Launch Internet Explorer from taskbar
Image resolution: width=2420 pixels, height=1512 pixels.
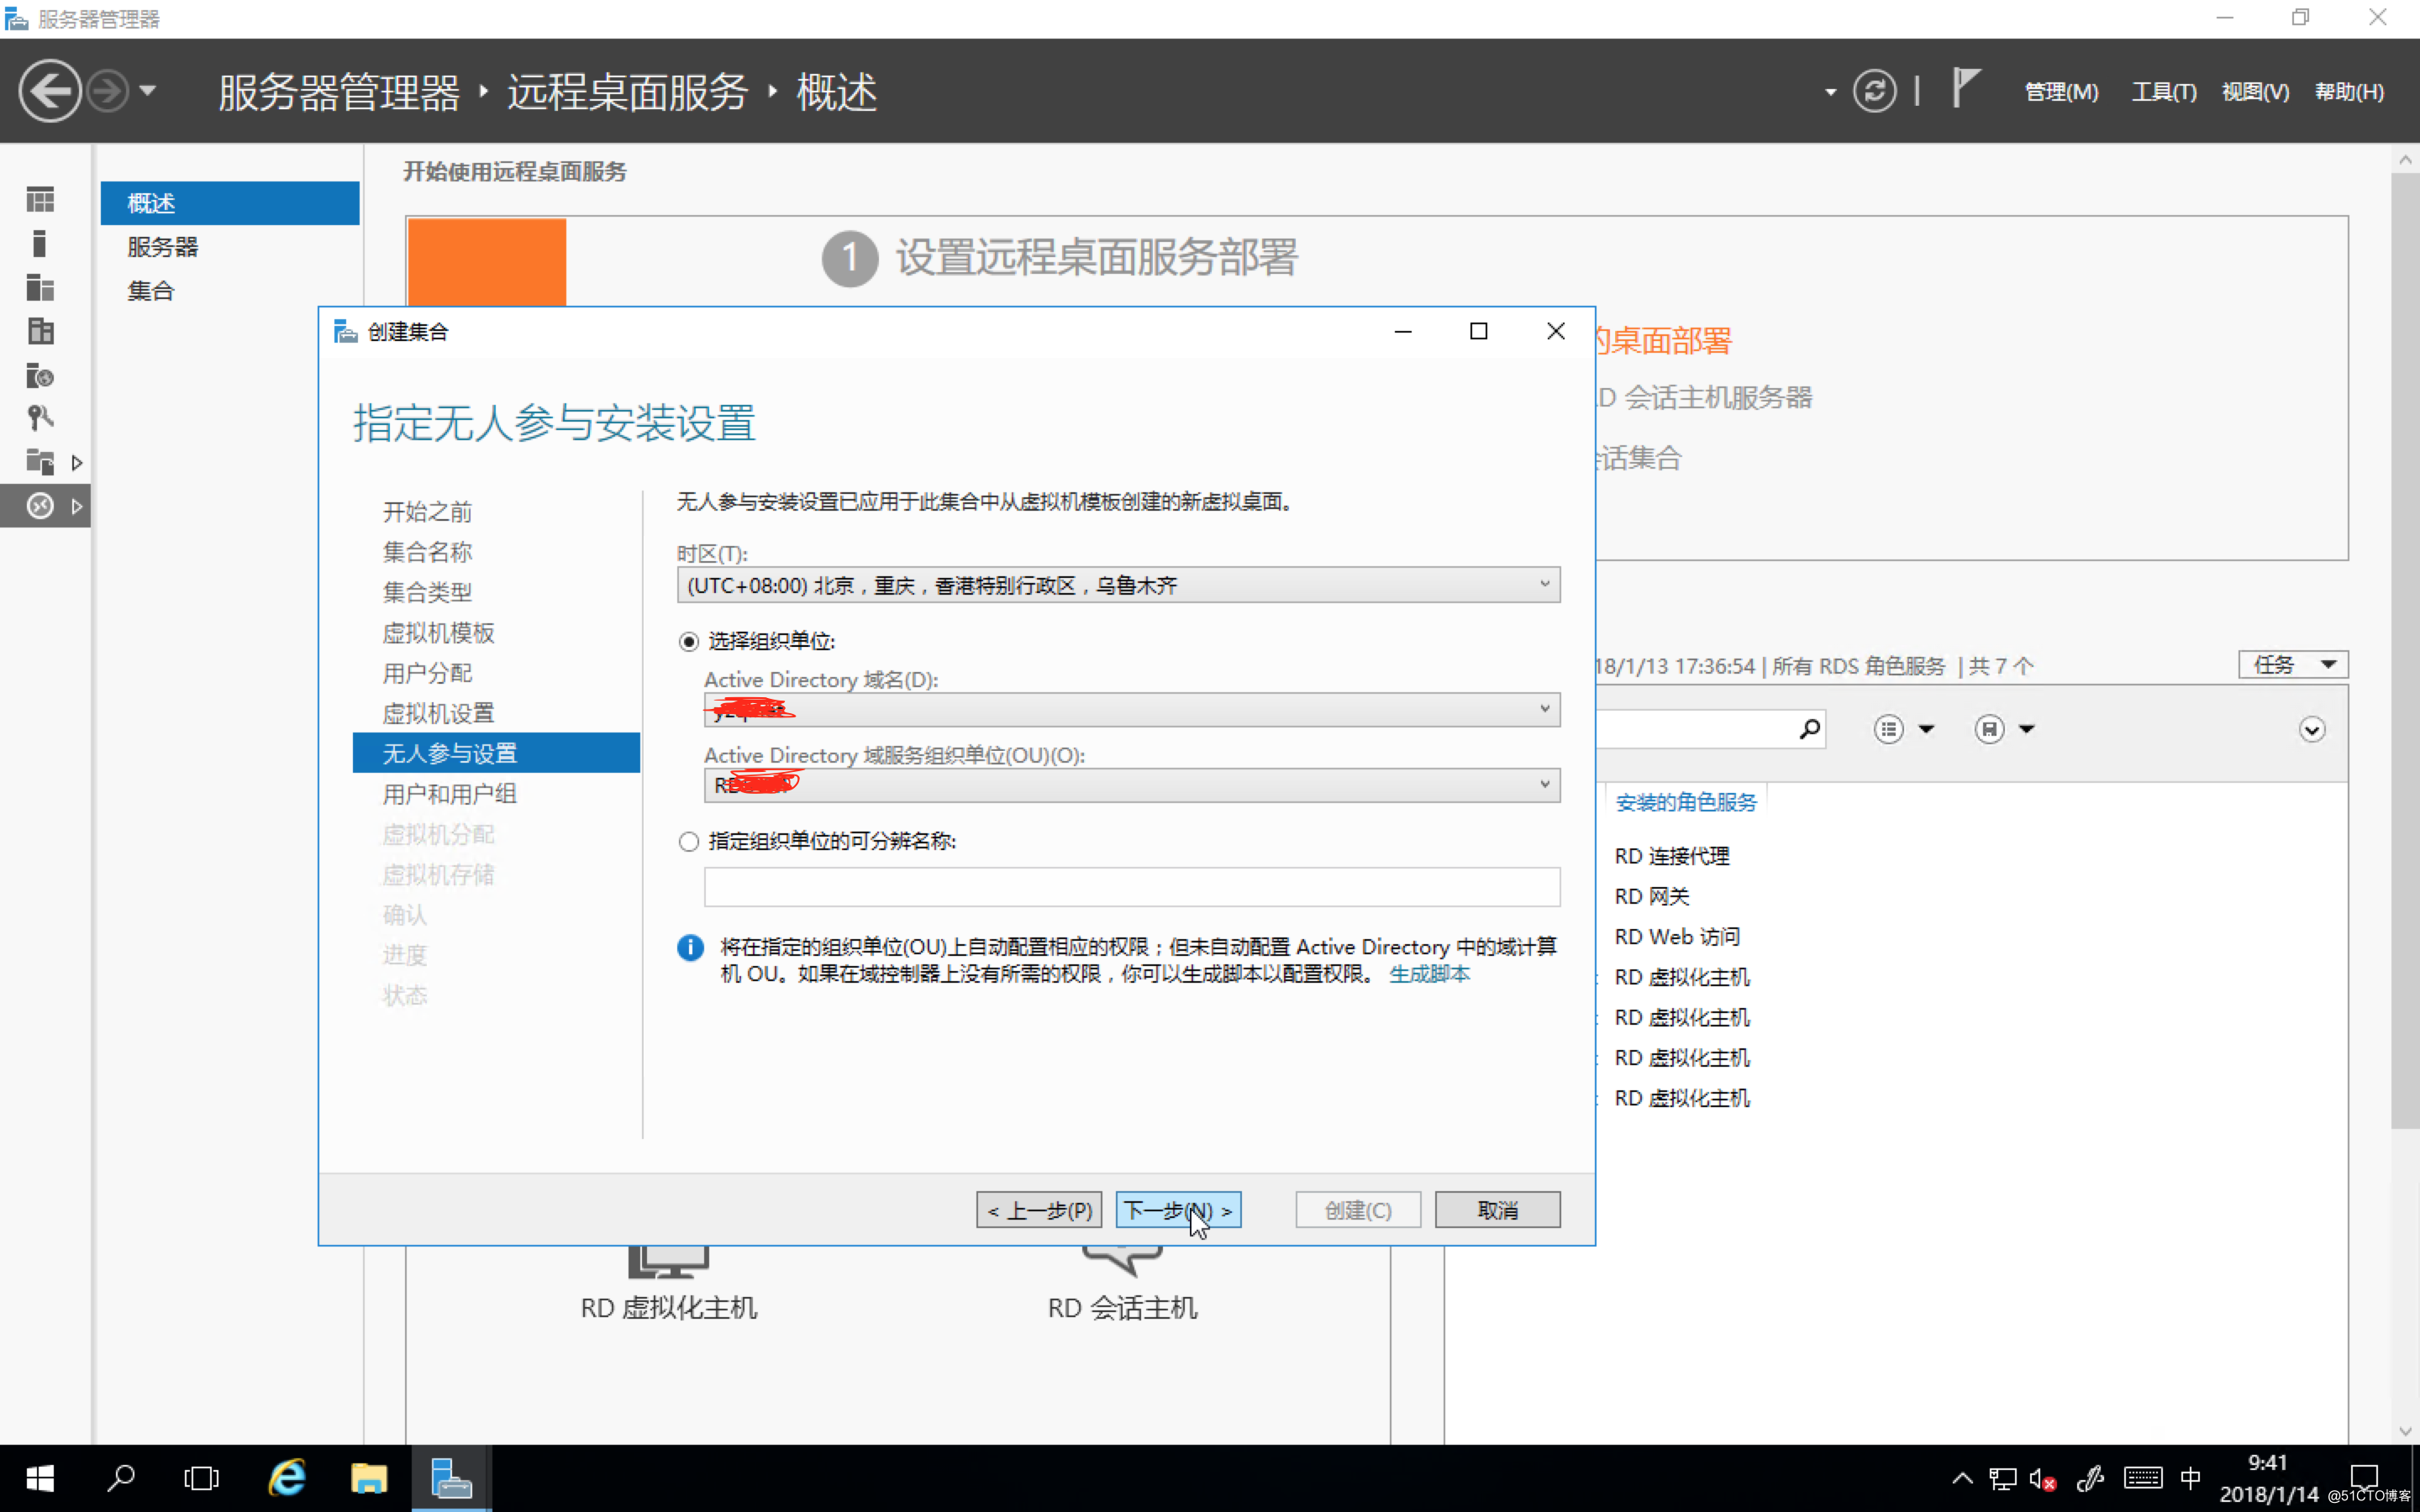click(287, 1478)
